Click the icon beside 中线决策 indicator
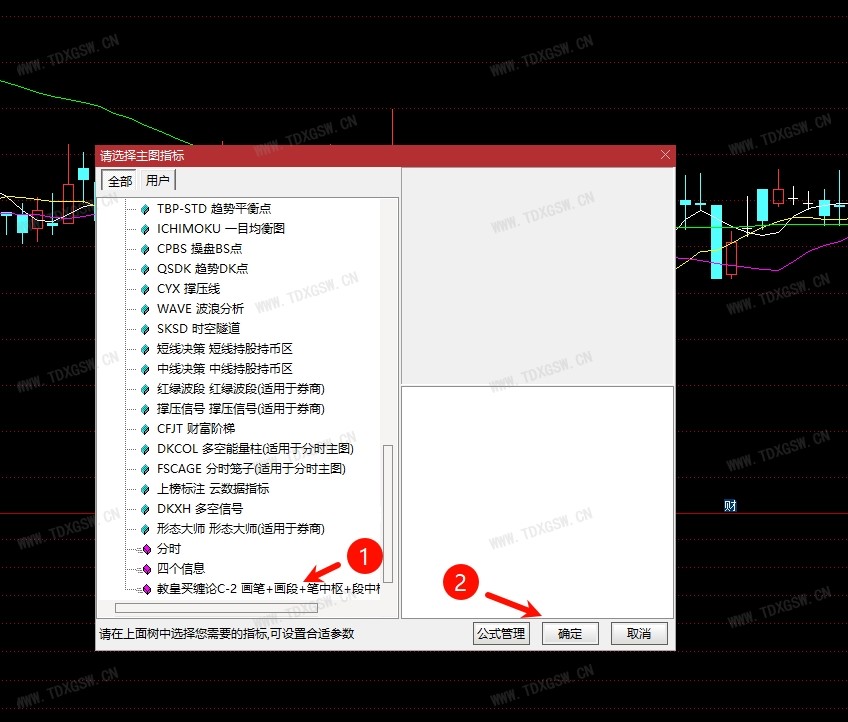 [145, 369]
